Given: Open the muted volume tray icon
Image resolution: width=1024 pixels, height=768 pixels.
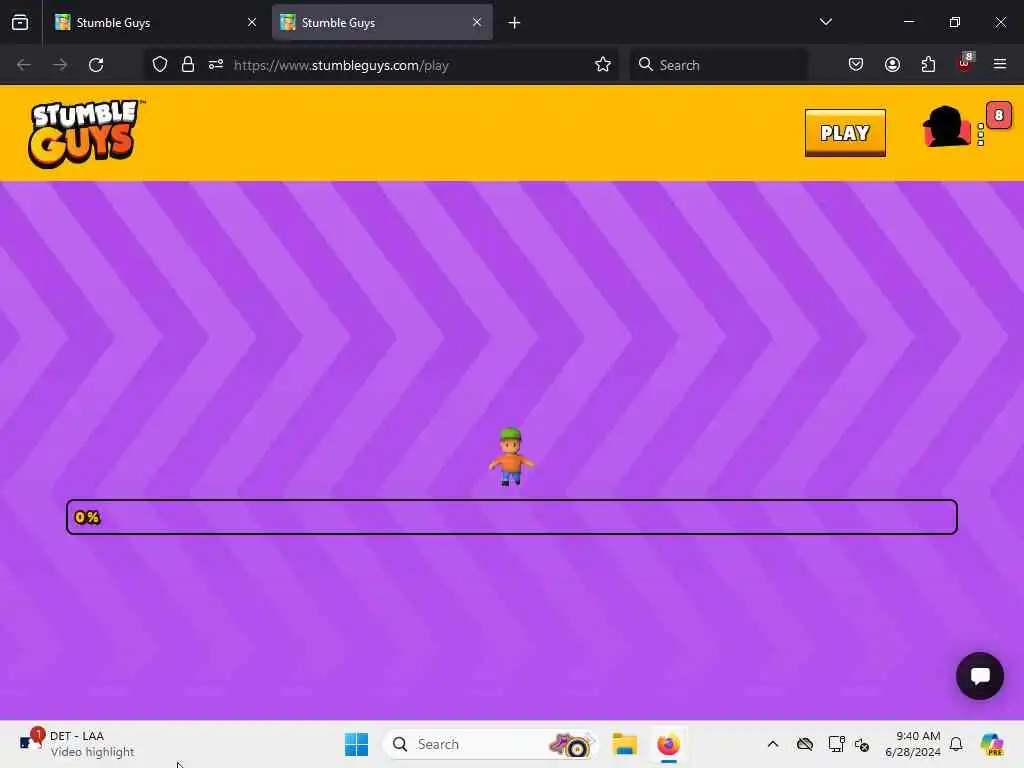Looking at the screenshot, I should [x=862, y=744].
